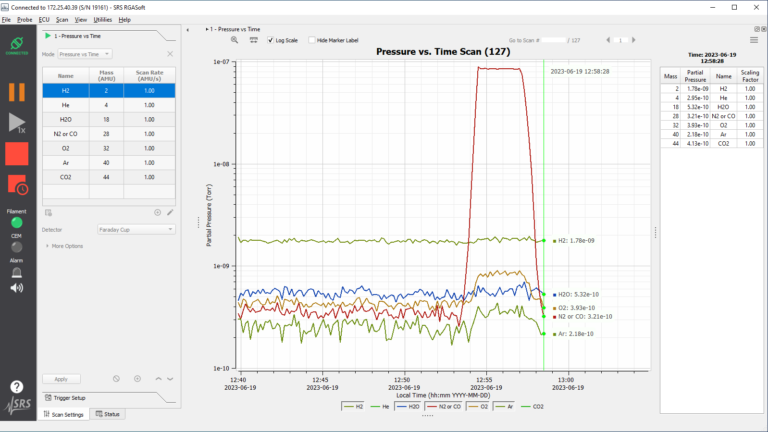Viewport: 768px width, 432px height.
Task: Uncheck the Log Scale checkbox
Action: pyautogui.click(x=271, y=40)
